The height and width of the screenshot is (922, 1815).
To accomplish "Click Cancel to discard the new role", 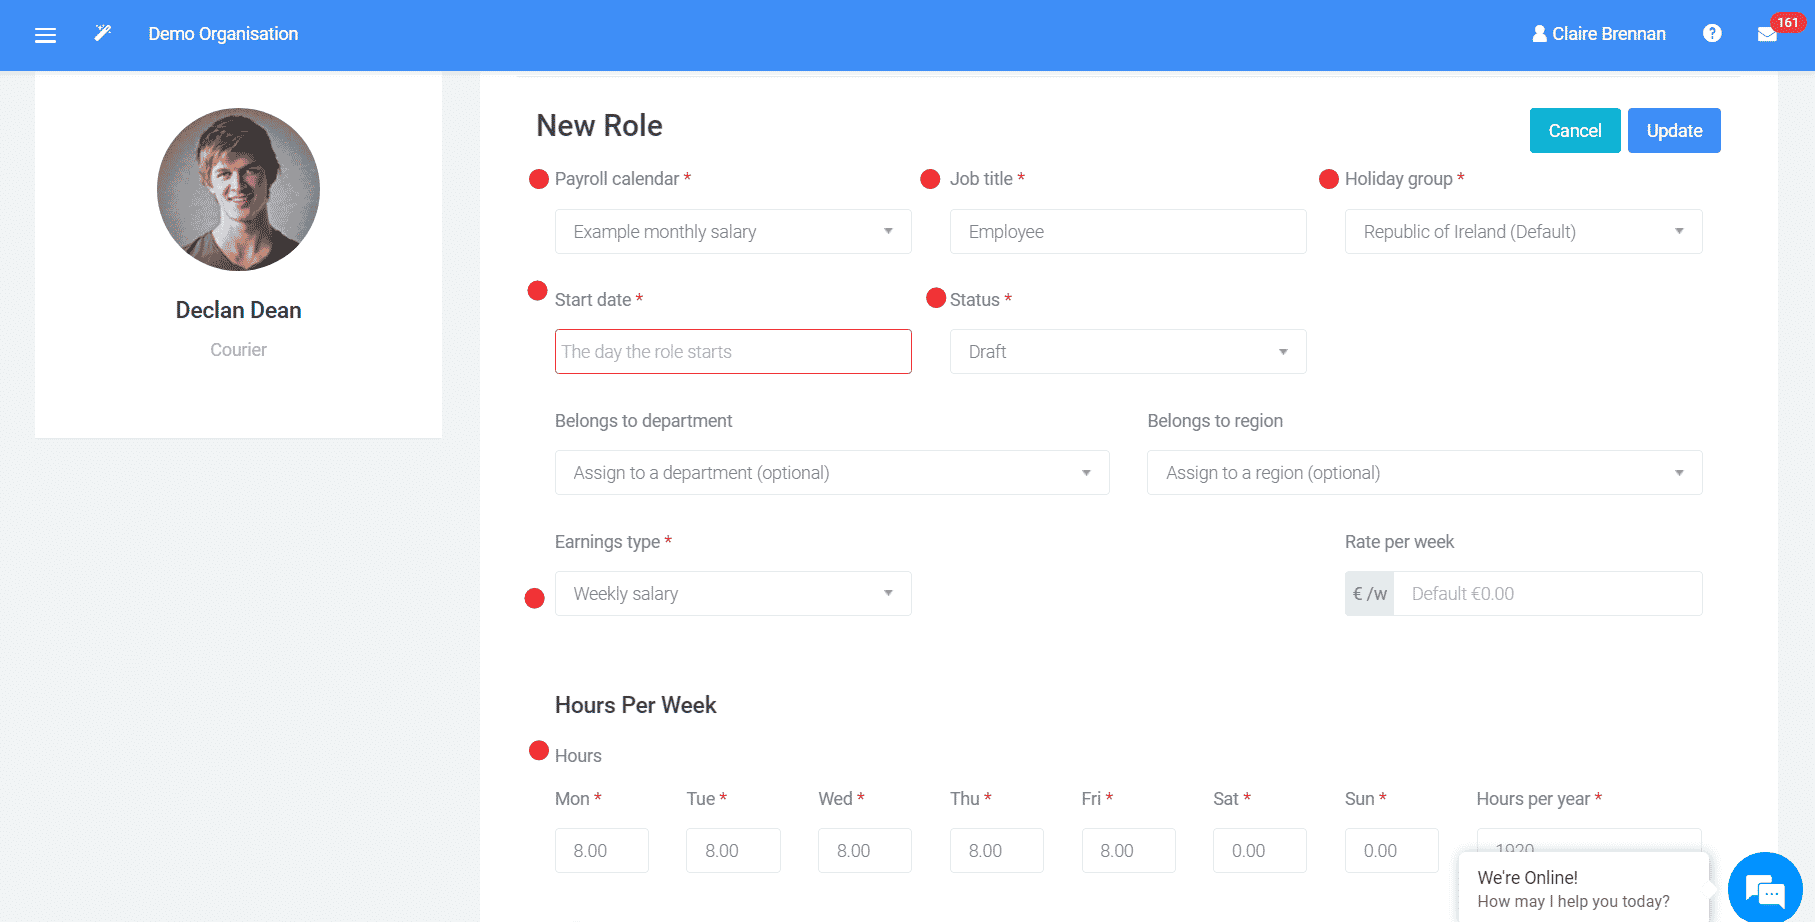I will (x=1574, y=130).
